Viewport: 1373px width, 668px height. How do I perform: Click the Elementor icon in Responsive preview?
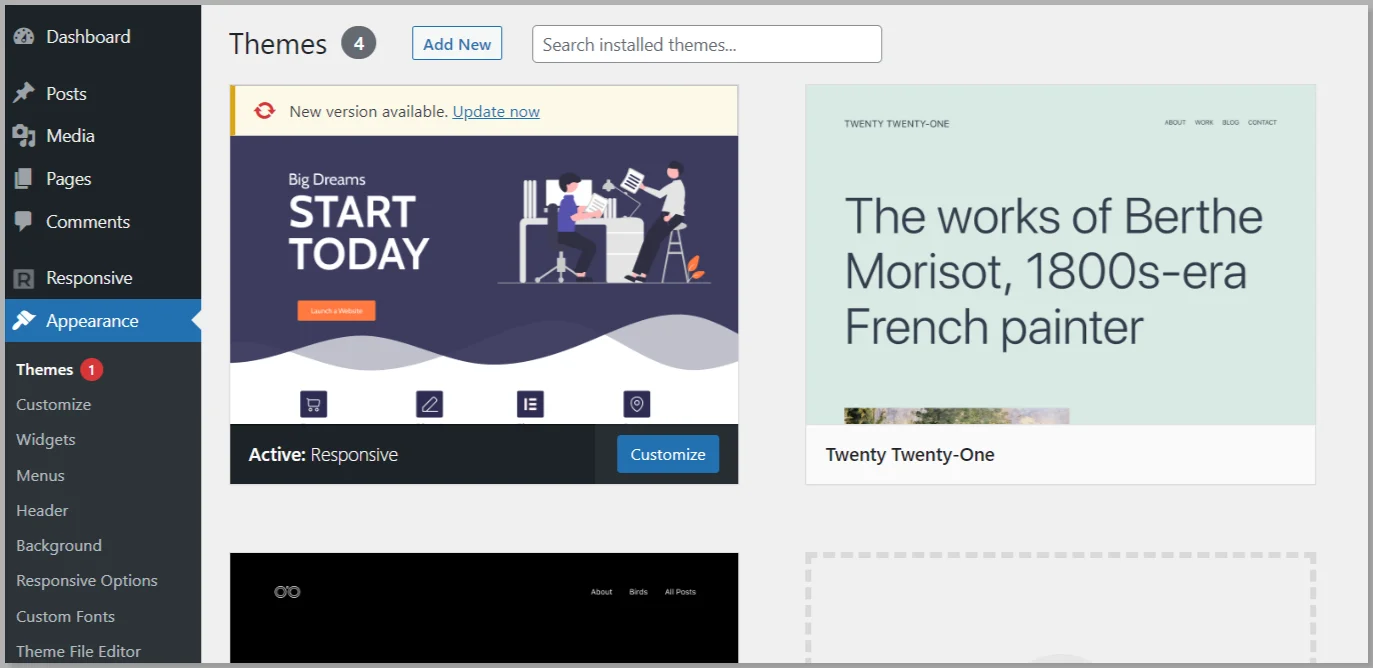click(530, 404)
